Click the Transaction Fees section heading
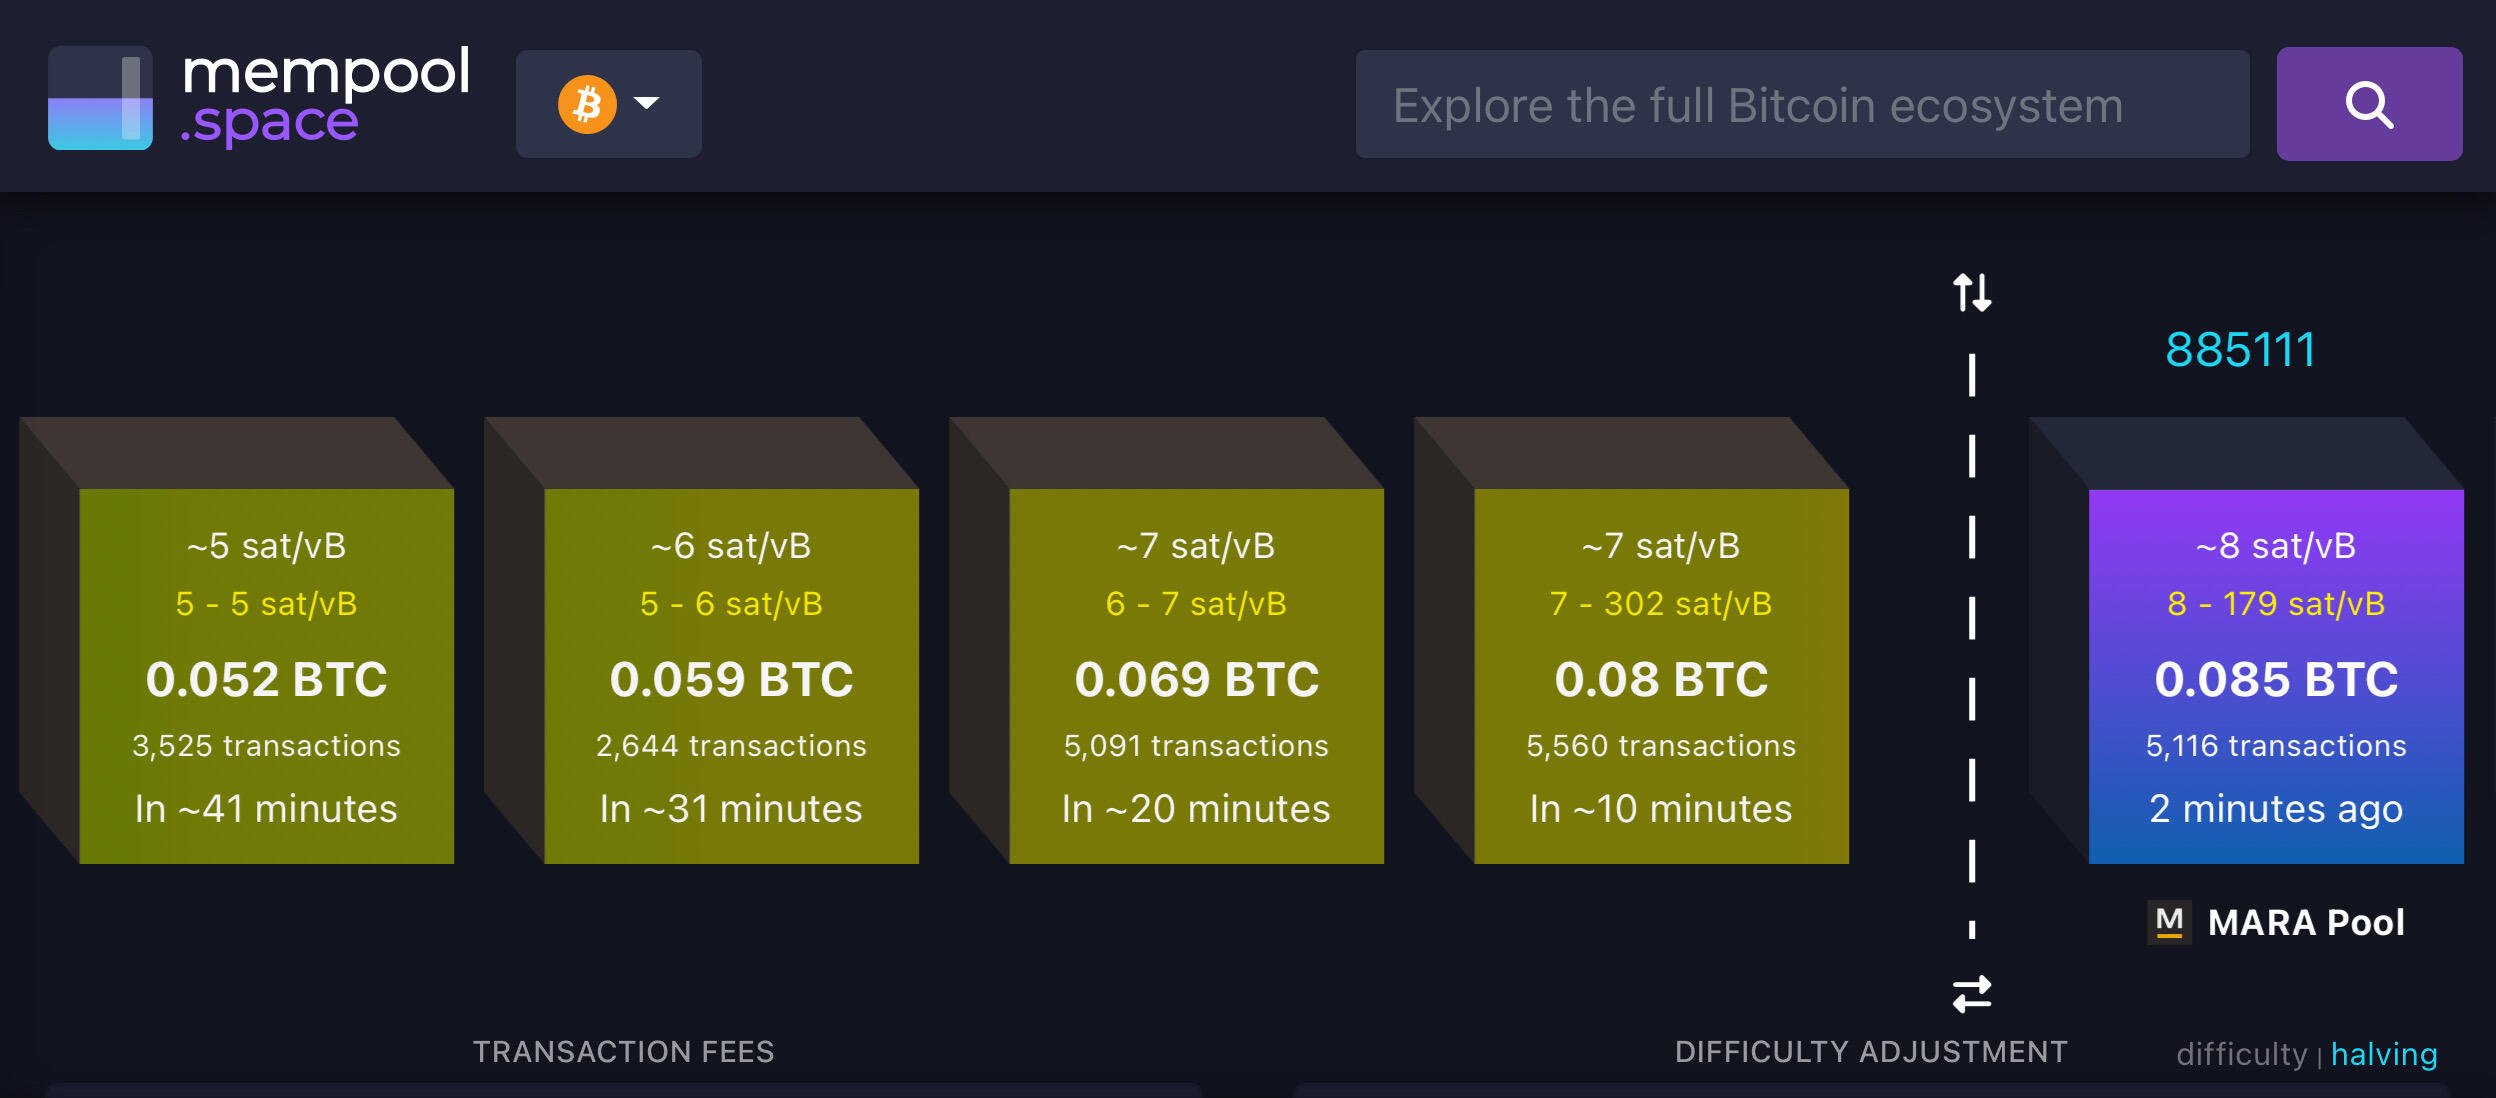 623,1051
